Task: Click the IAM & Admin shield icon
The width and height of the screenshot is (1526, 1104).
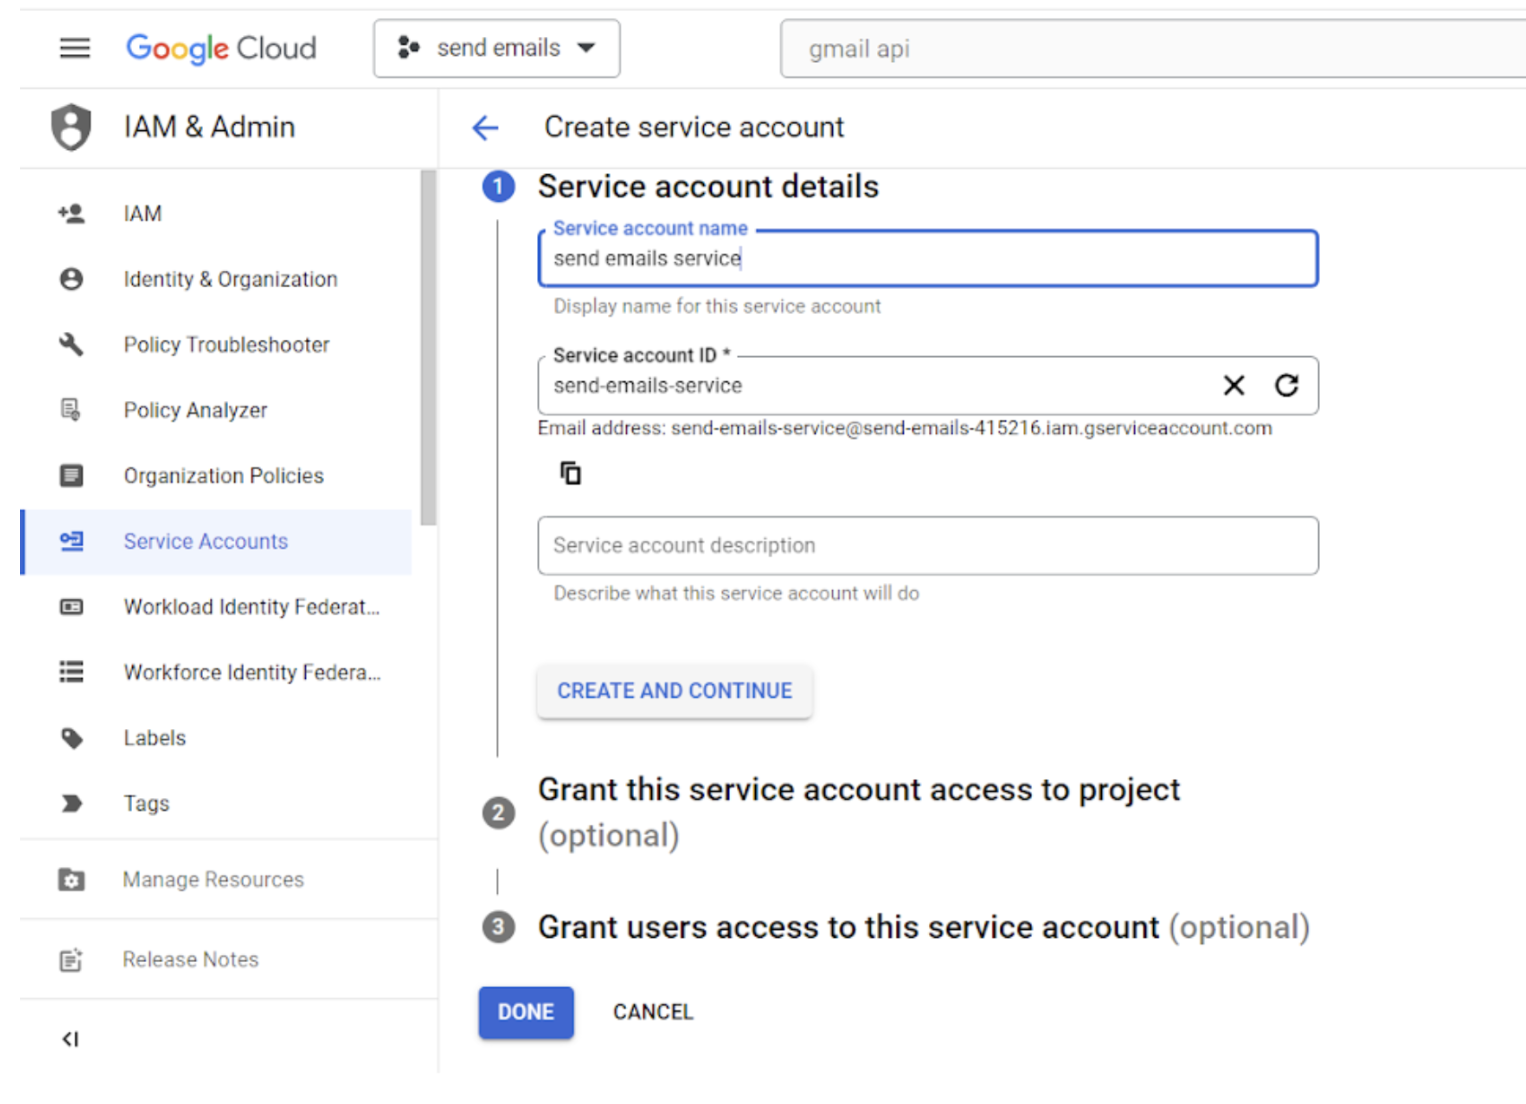Action: pos(71,127)
